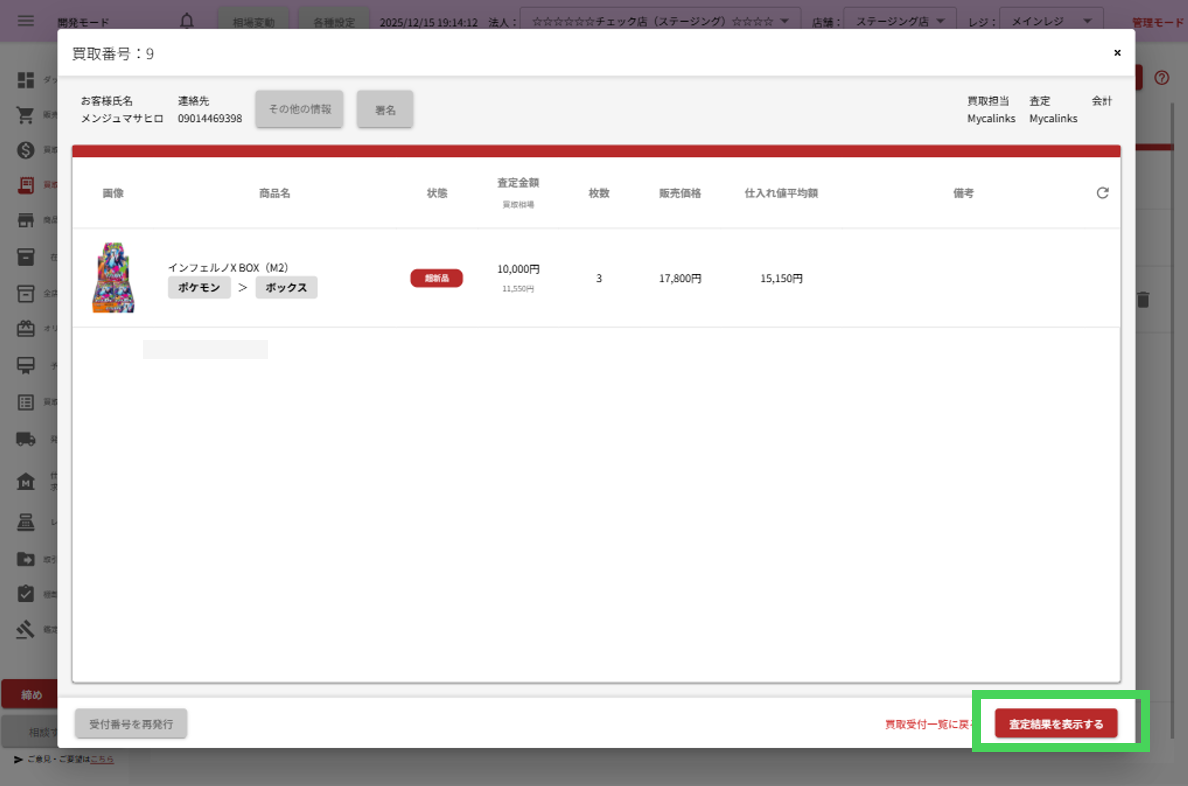This screenshot has width=1188, height=786.
Task: Click the help question mark icon
Action: [1161, 78]
